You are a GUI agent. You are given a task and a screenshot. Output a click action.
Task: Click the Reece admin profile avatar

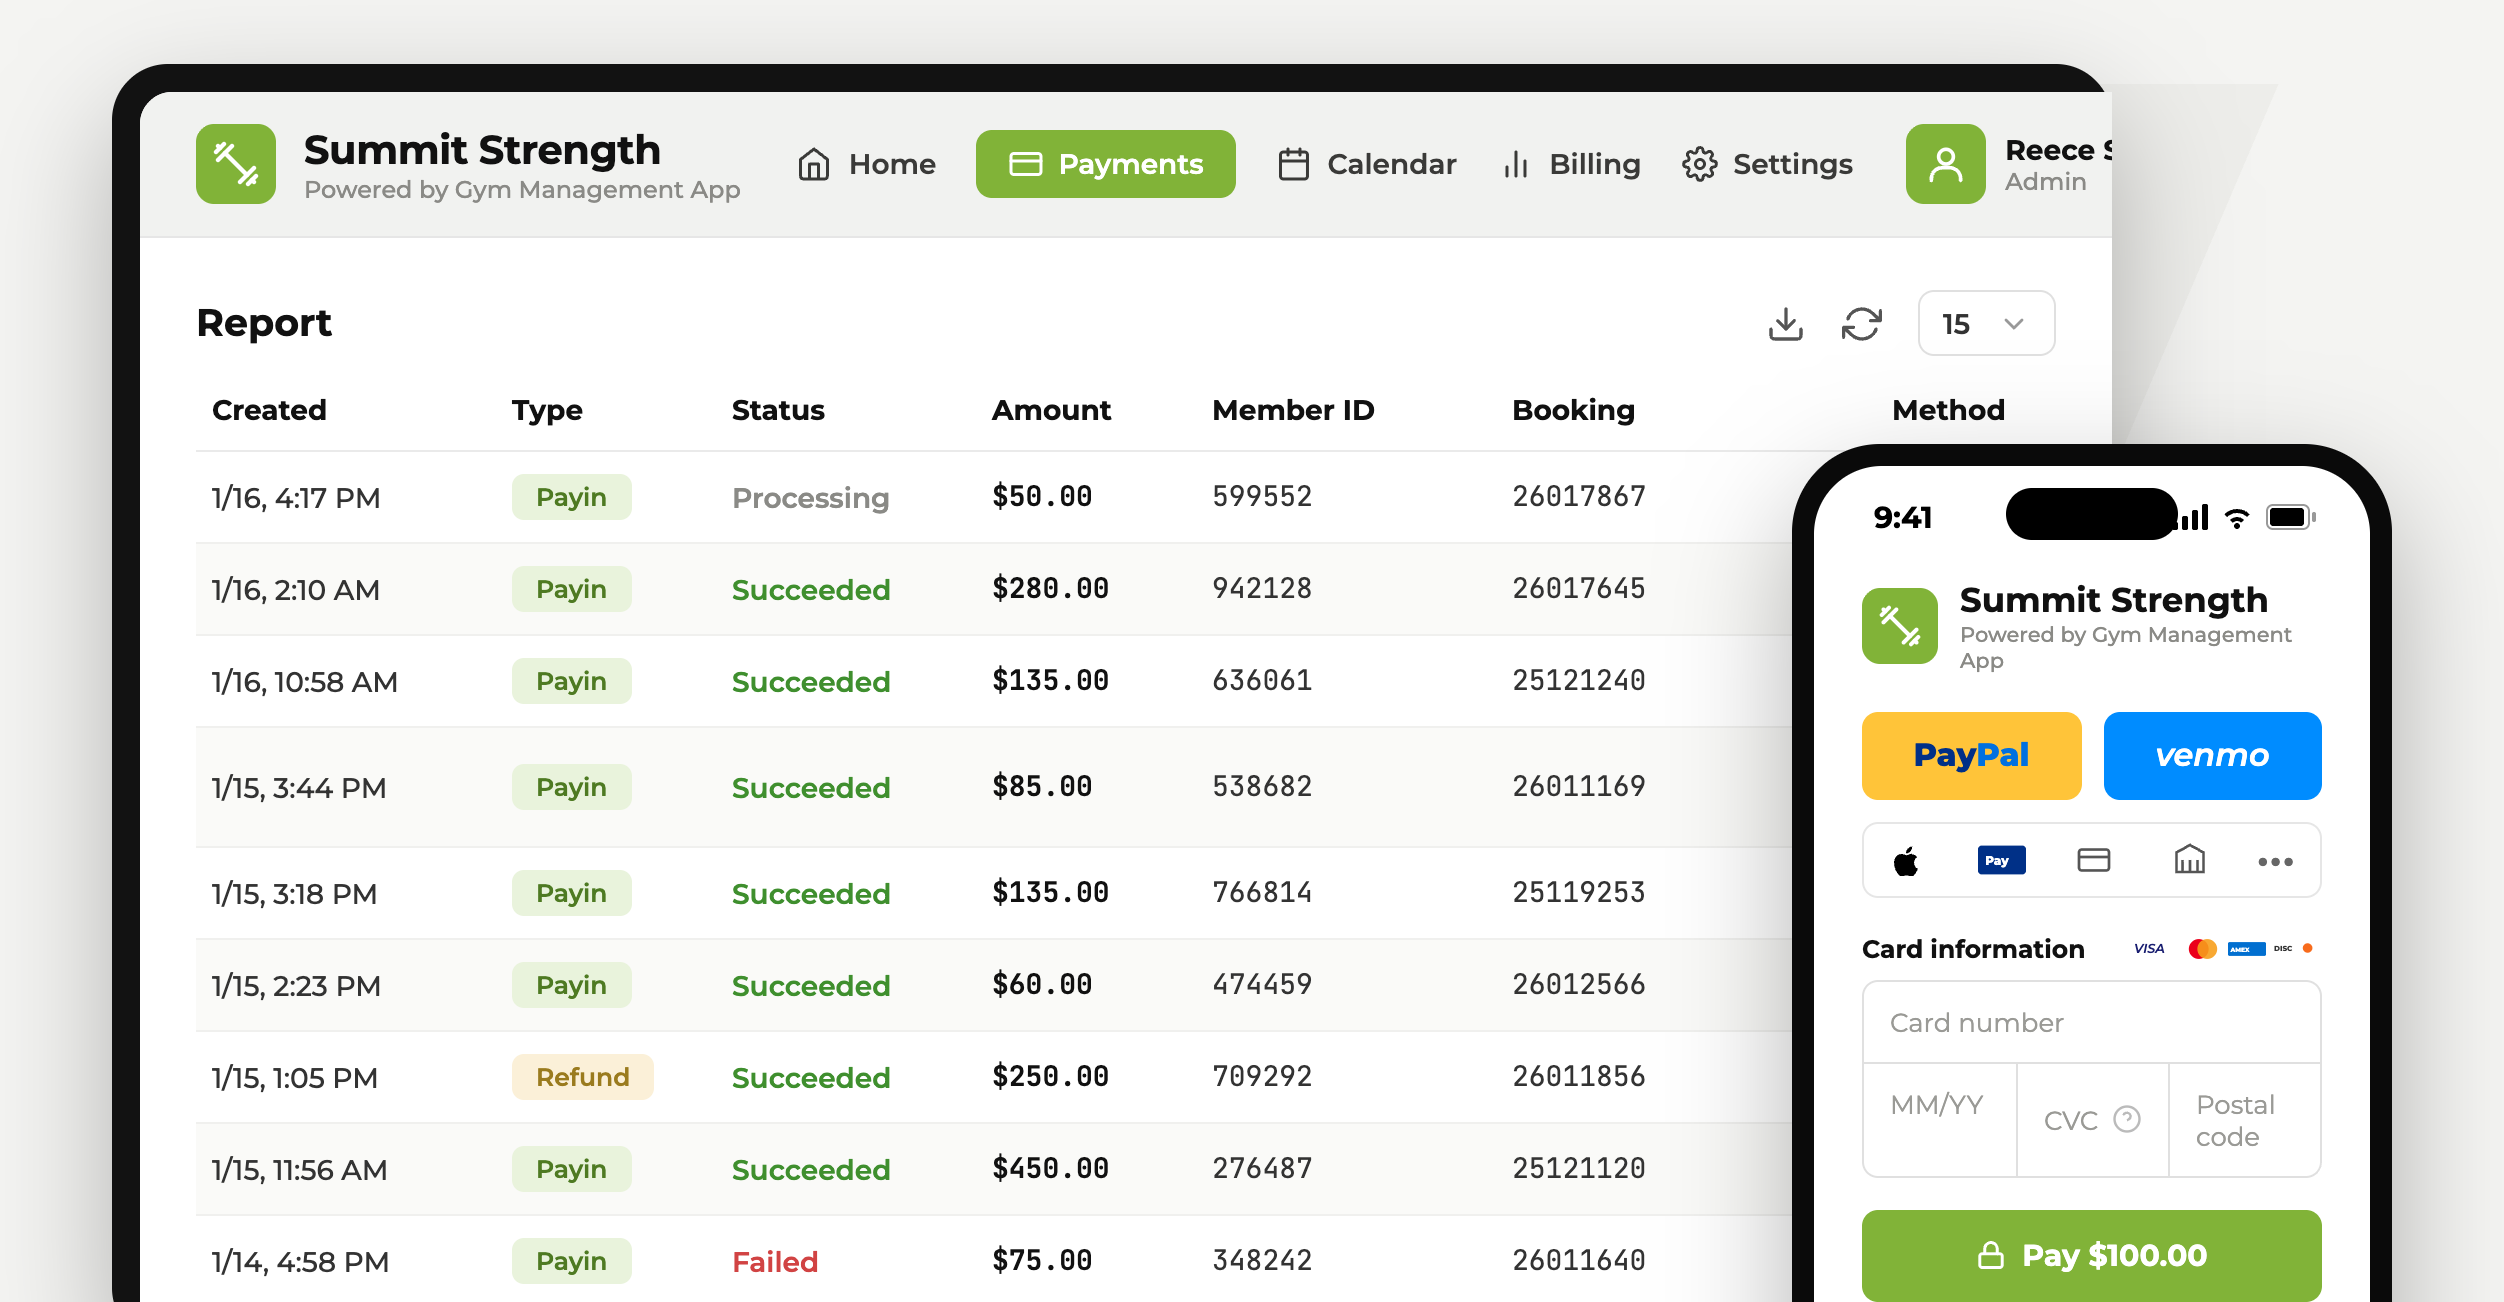pos(1945,164)
